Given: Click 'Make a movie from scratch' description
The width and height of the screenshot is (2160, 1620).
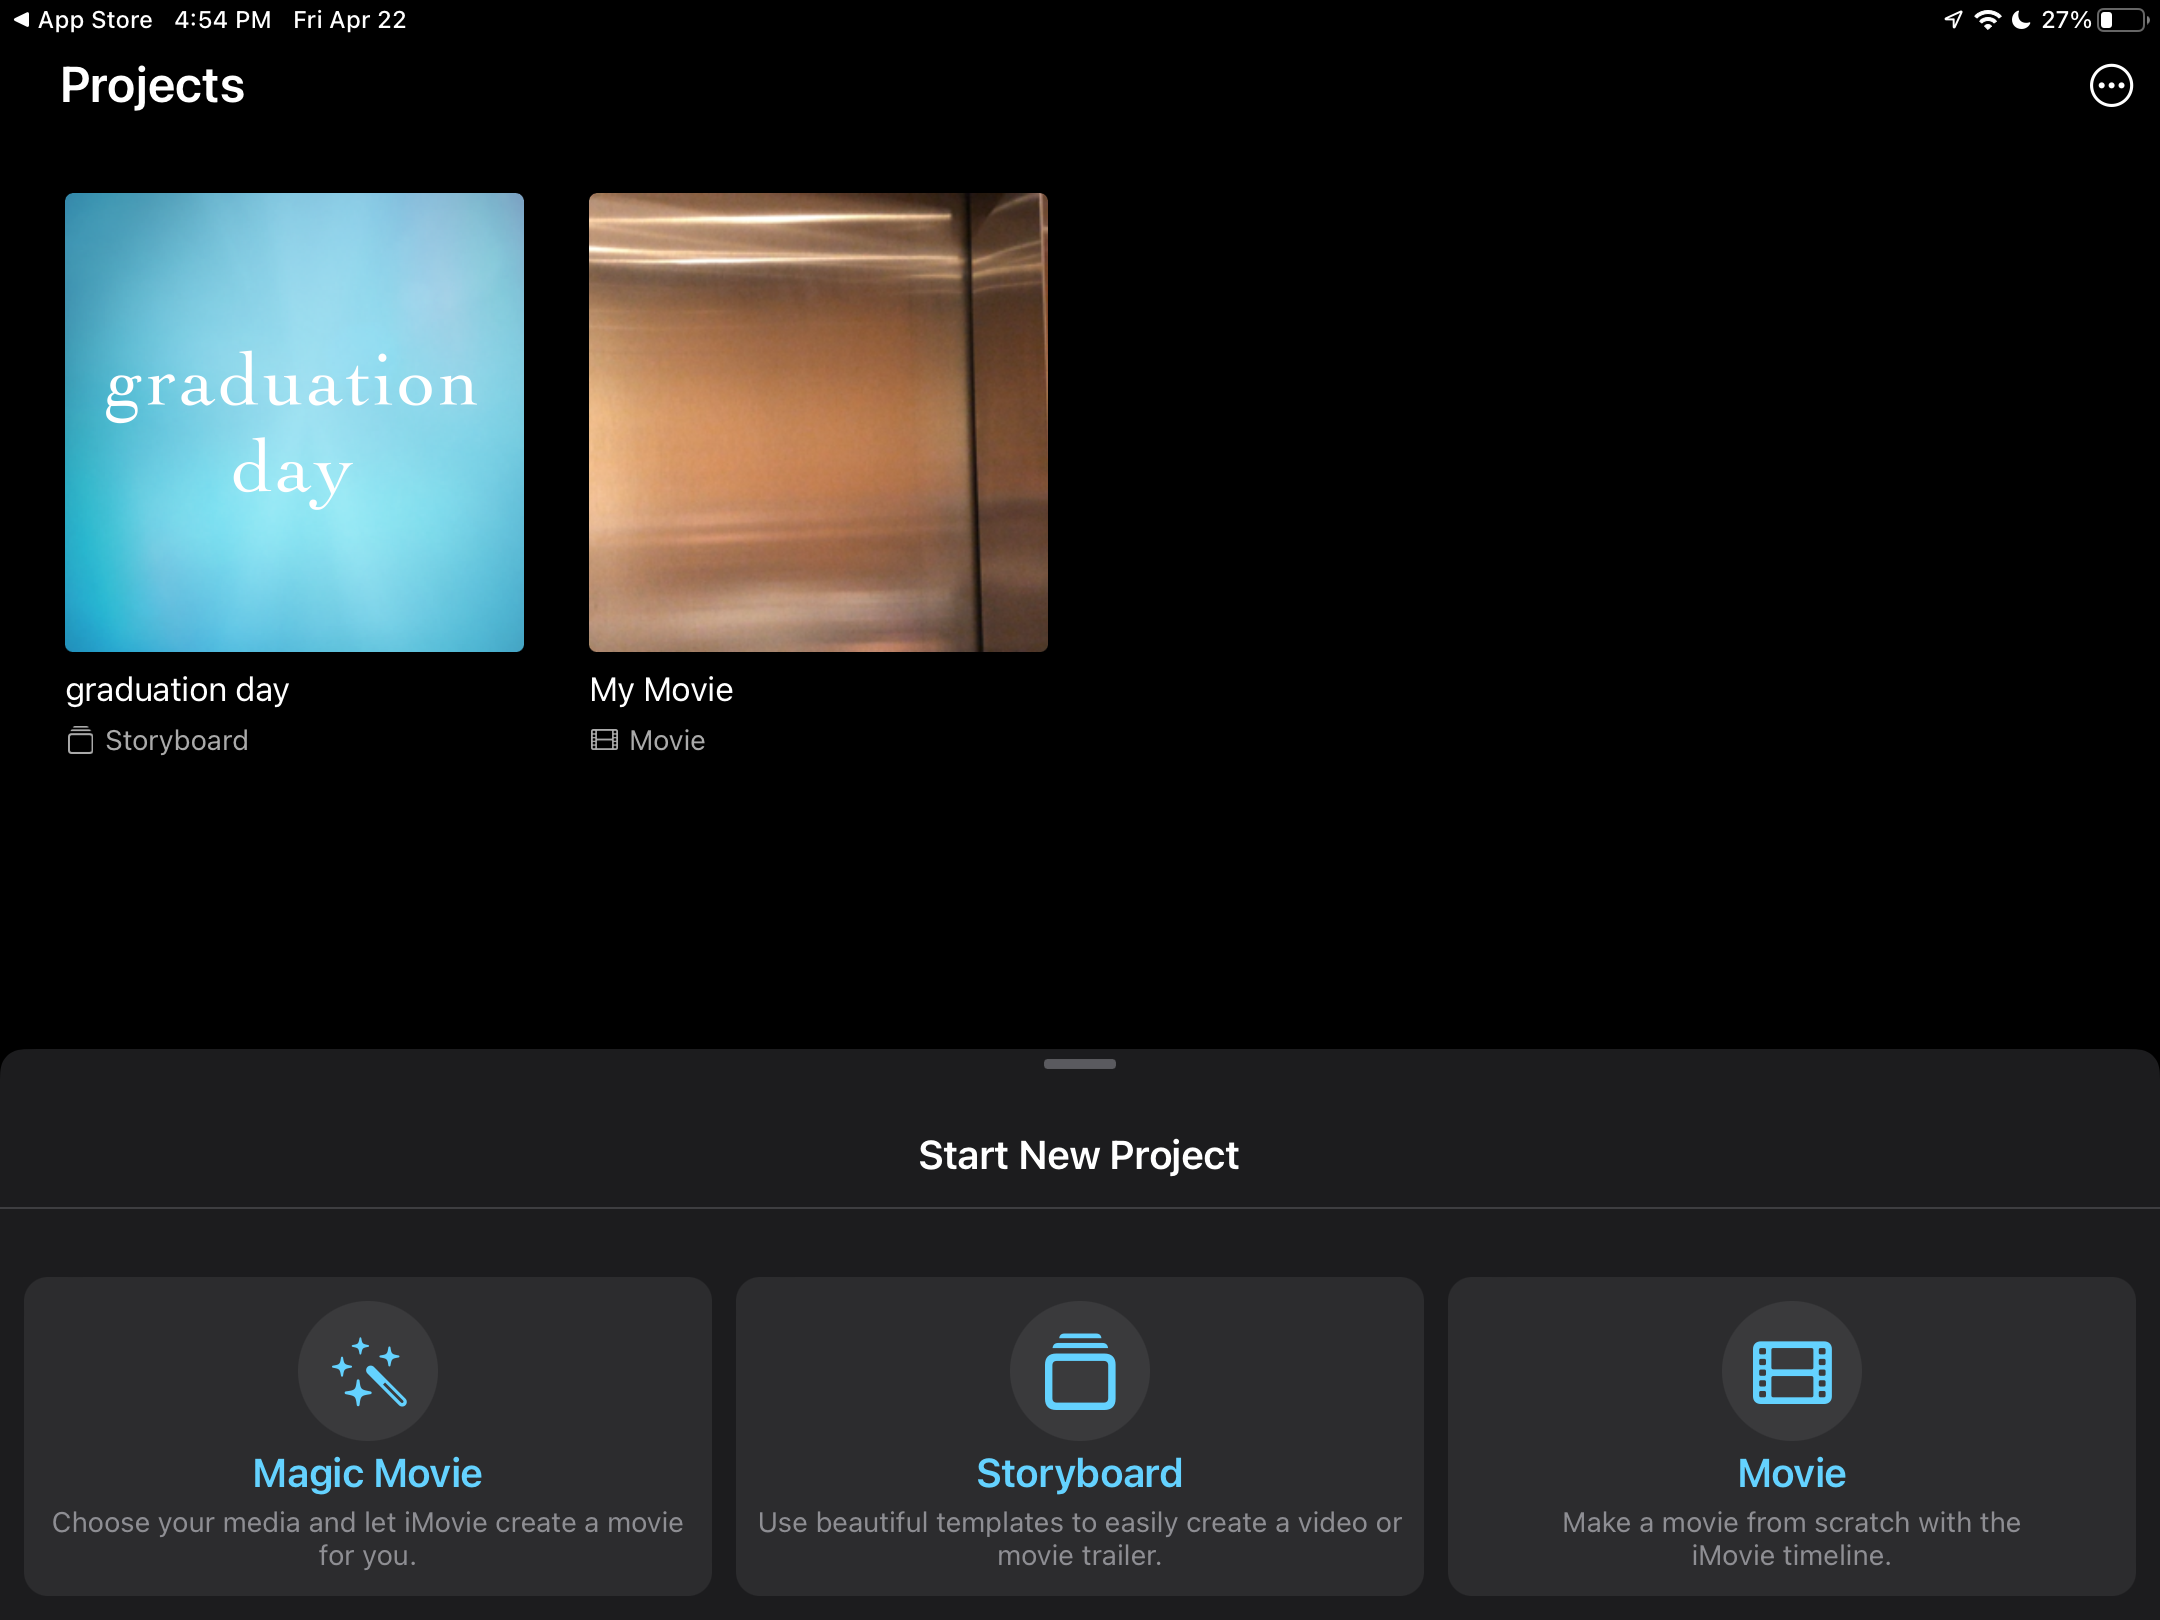Looking at the screenshot, I should coord(1791,1538).
